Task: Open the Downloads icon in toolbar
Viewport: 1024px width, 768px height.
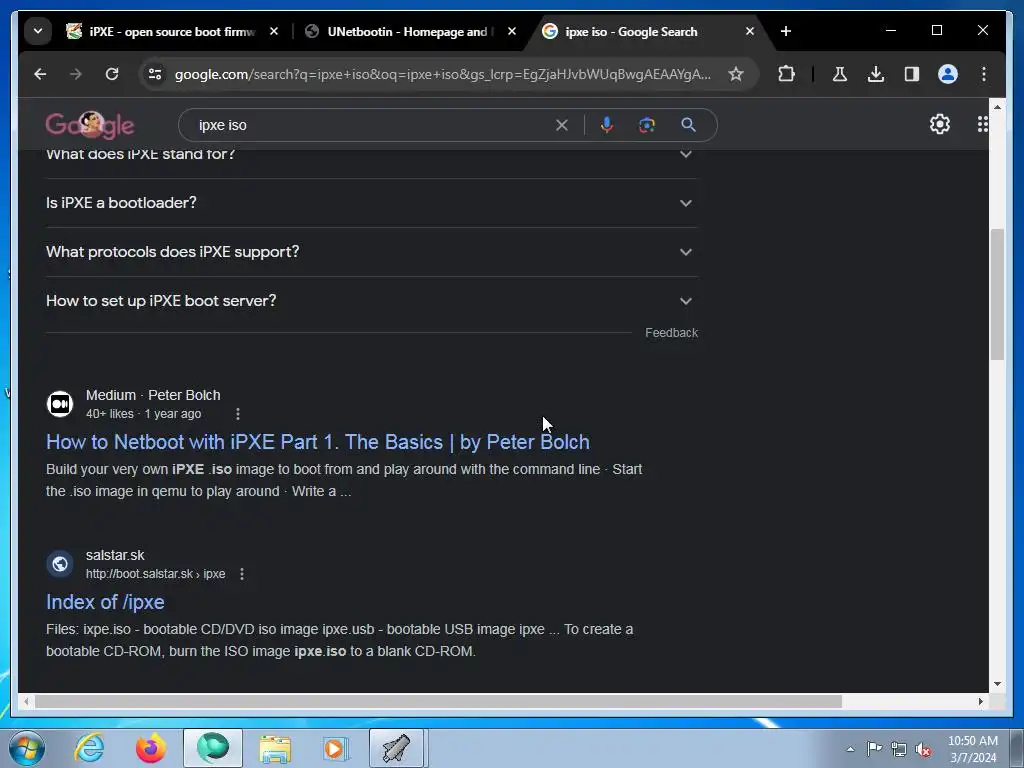Action: 876,74
